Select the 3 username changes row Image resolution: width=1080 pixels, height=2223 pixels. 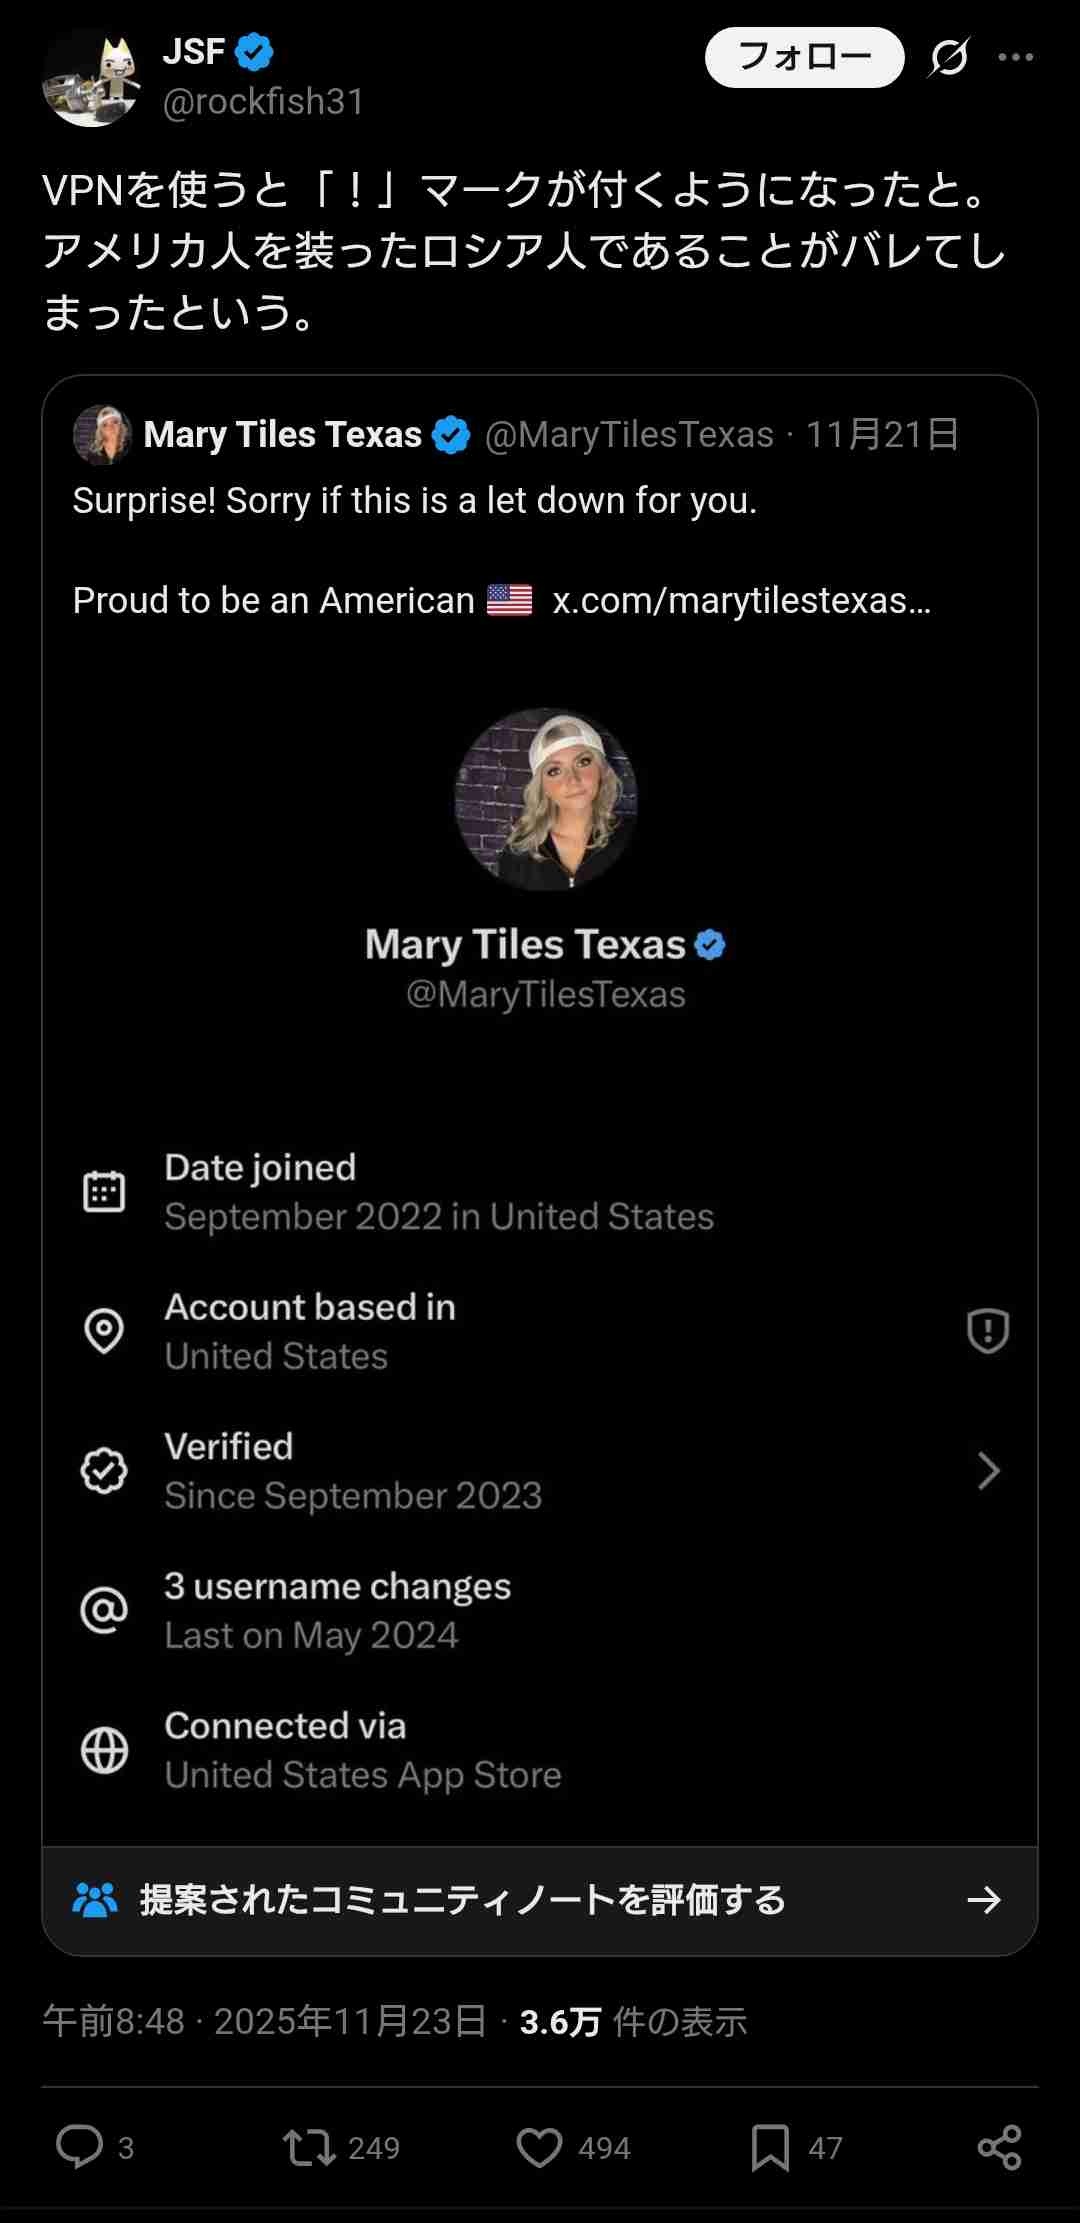point(338,1610)
